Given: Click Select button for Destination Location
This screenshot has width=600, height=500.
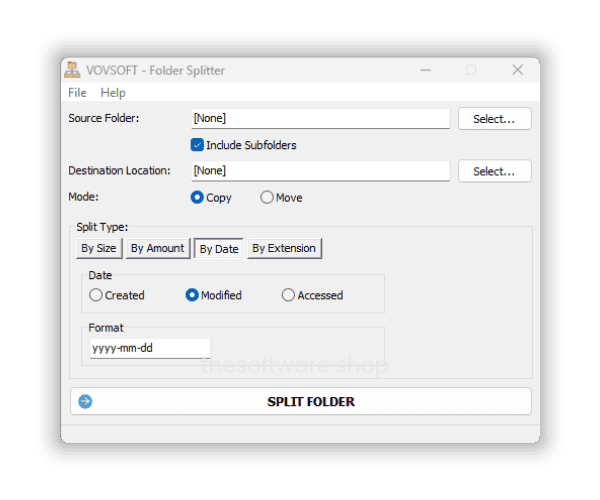Looking at the screenshot, I should coord(494,171).
